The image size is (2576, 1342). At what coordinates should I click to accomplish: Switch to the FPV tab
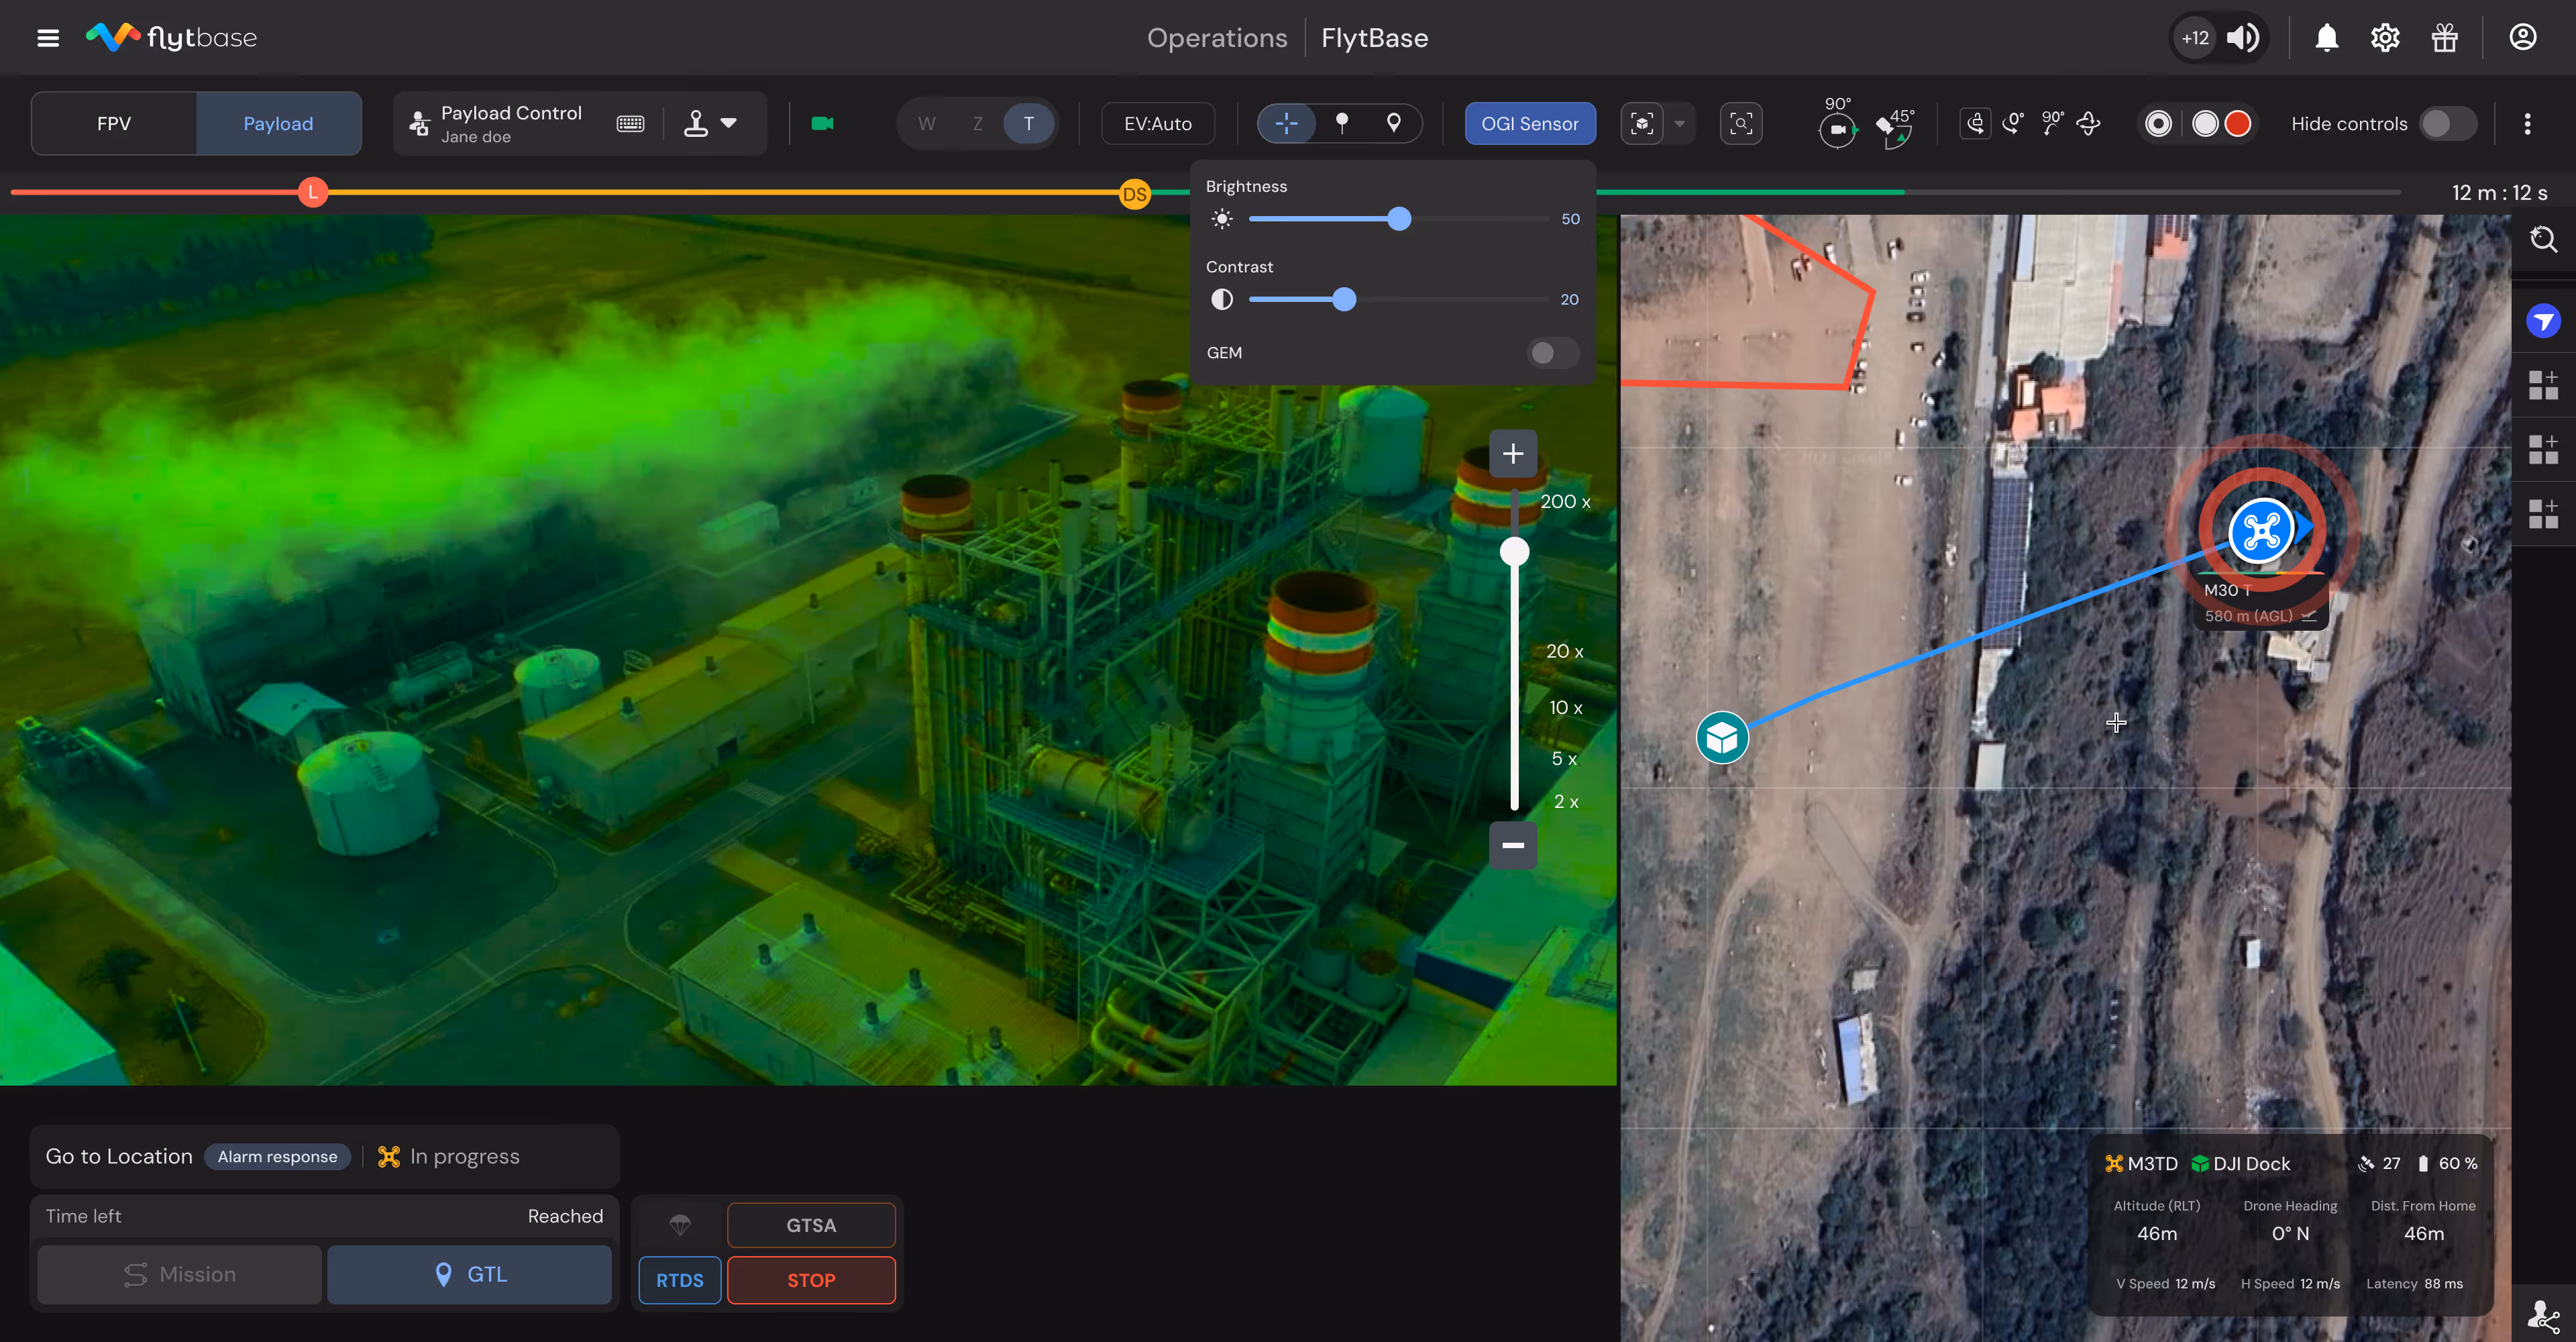114,124
